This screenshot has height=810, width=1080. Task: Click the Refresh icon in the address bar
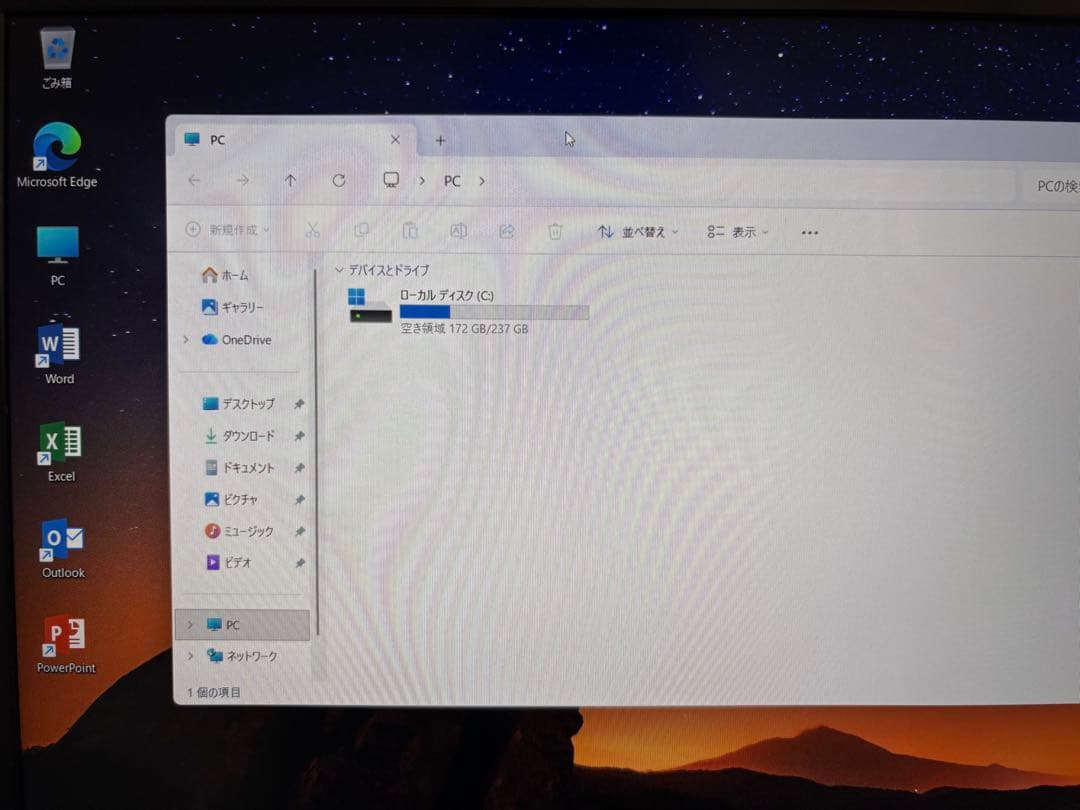pos(340,180)
